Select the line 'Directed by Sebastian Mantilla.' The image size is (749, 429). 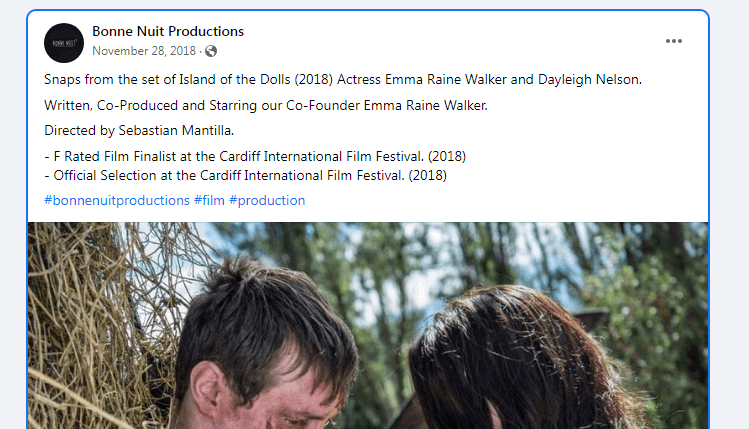coord(139,130)
